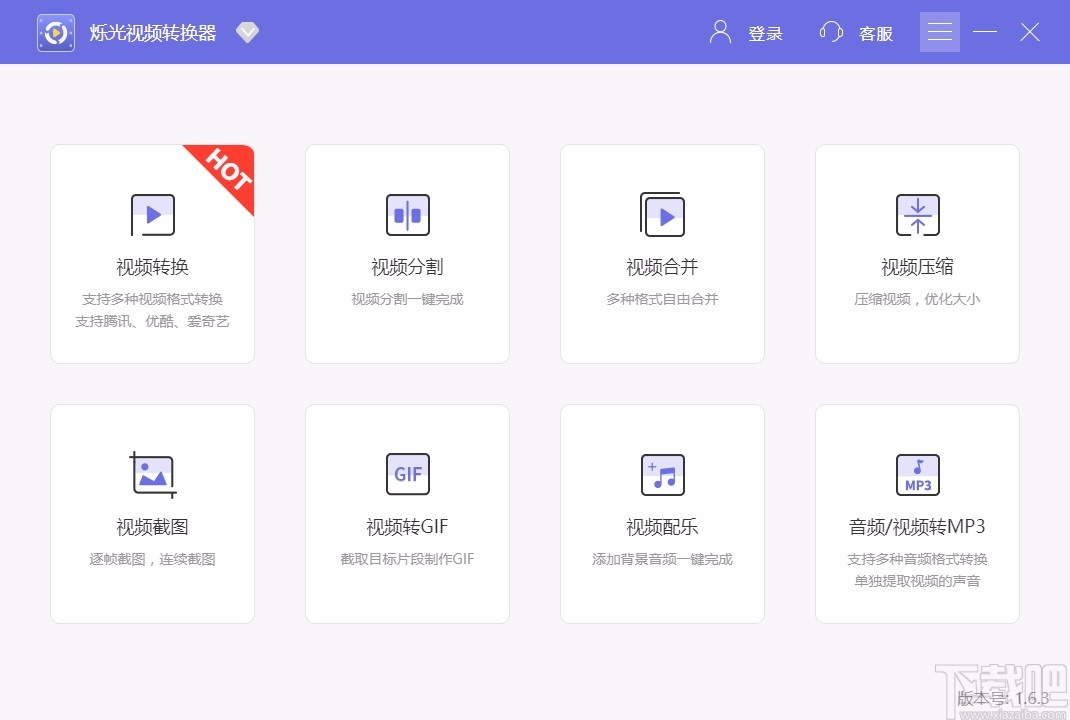This screenshot has width=1070, height=720.
Task: Open the 视频配乐 background music tool
Action: point(662,513)
